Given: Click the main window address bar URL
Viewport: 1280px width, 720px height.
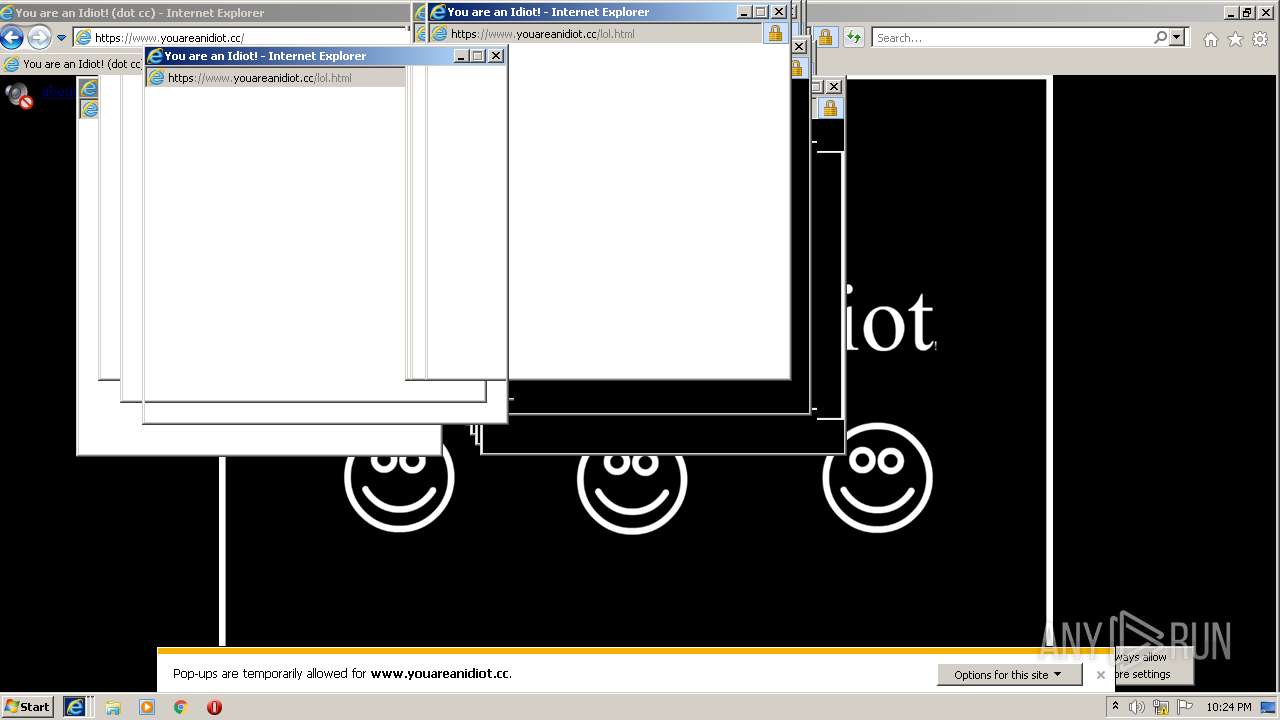Looking at the screenshot, I should pyautogui.click(x=169, y=38).
